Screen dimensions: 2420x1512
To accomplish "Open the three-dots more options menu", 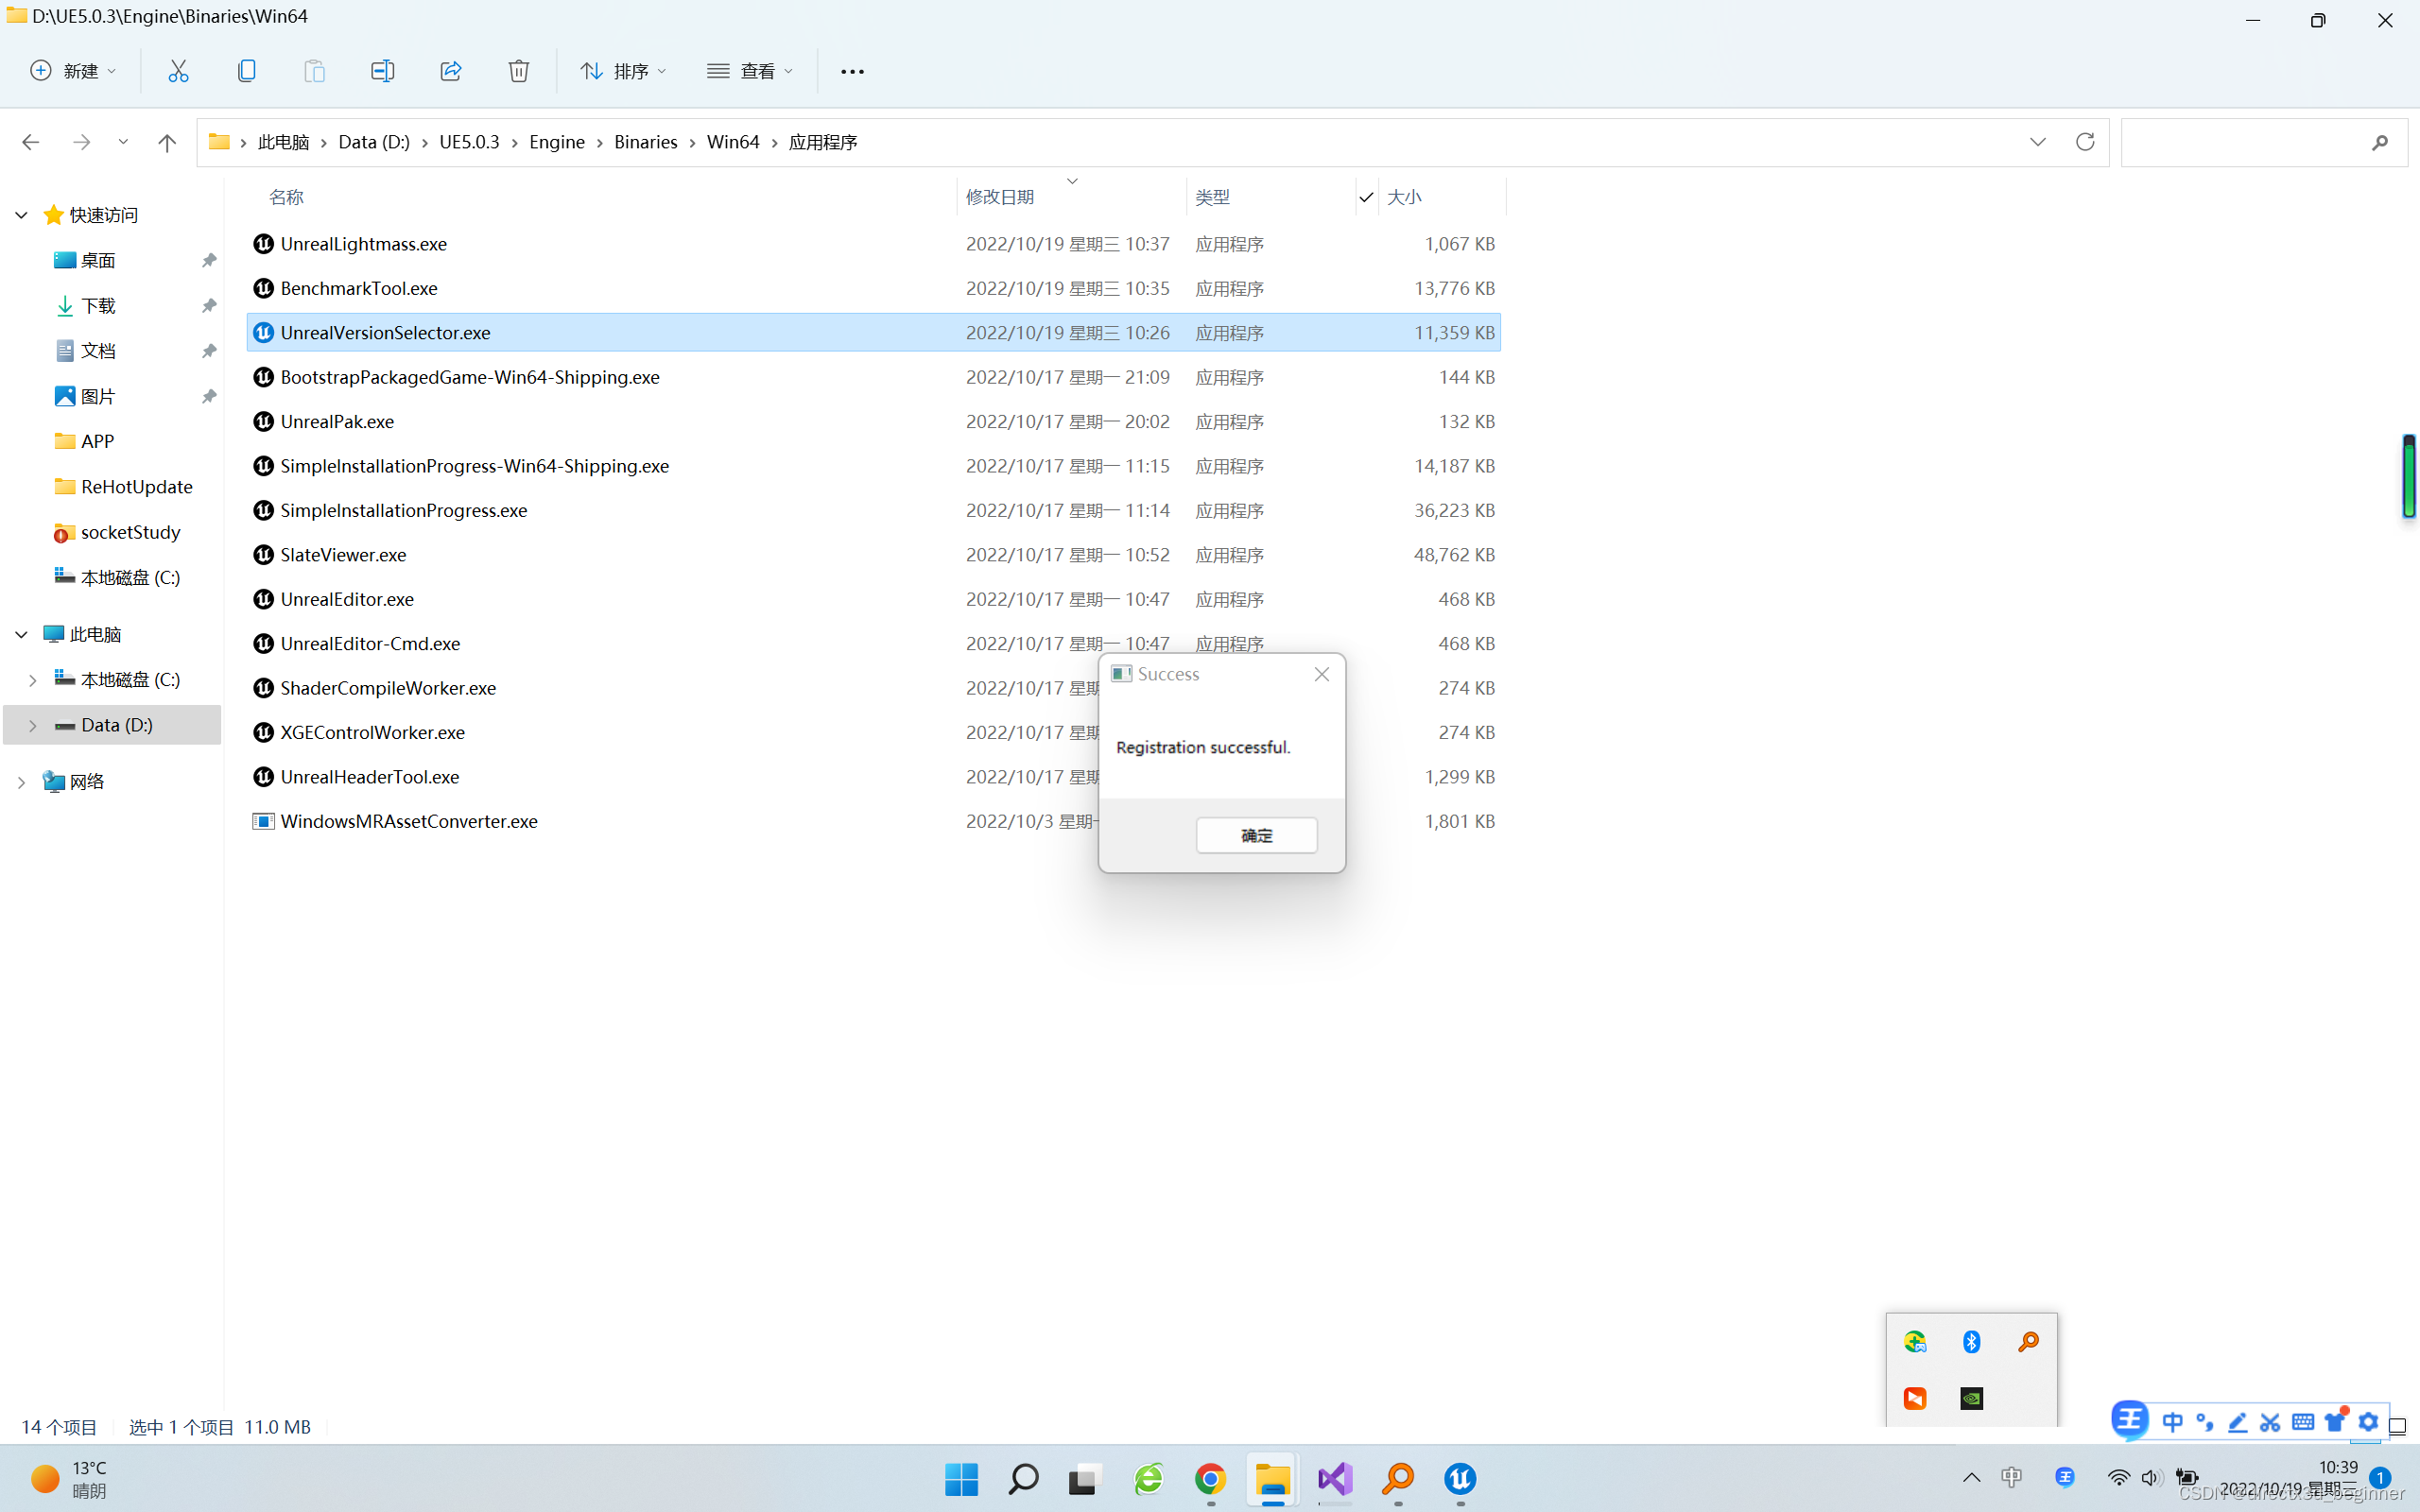I will pos(852,71).
